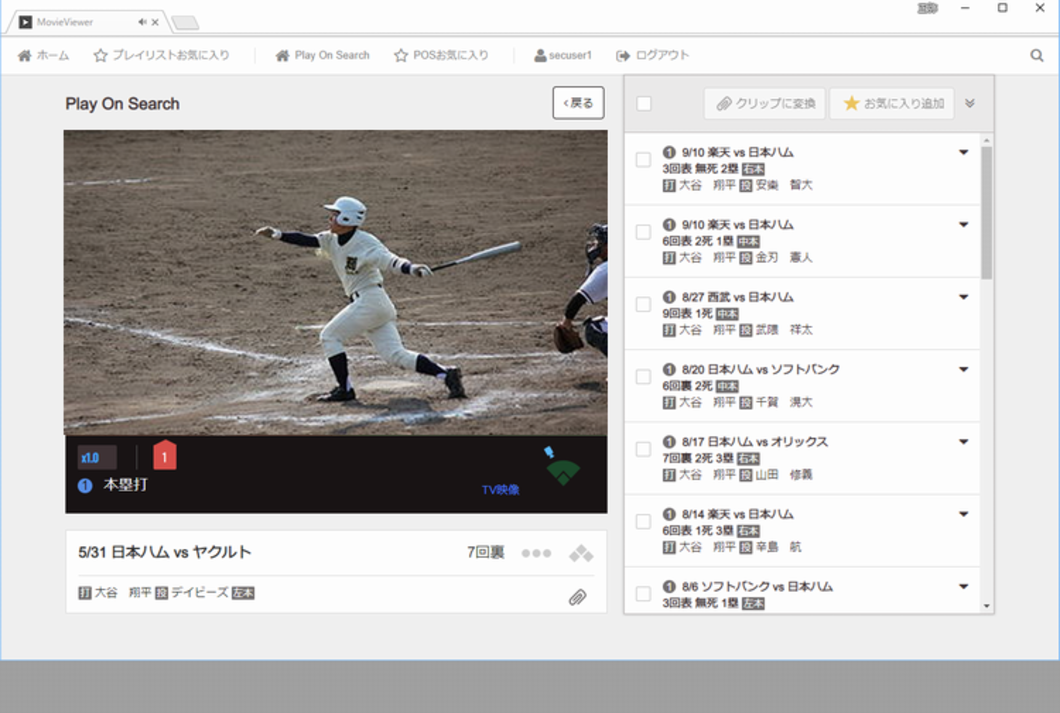Viewport: 1060px width, 713px height.
Task: Click the お気に入り追加 button
Action: click(891, 103)
